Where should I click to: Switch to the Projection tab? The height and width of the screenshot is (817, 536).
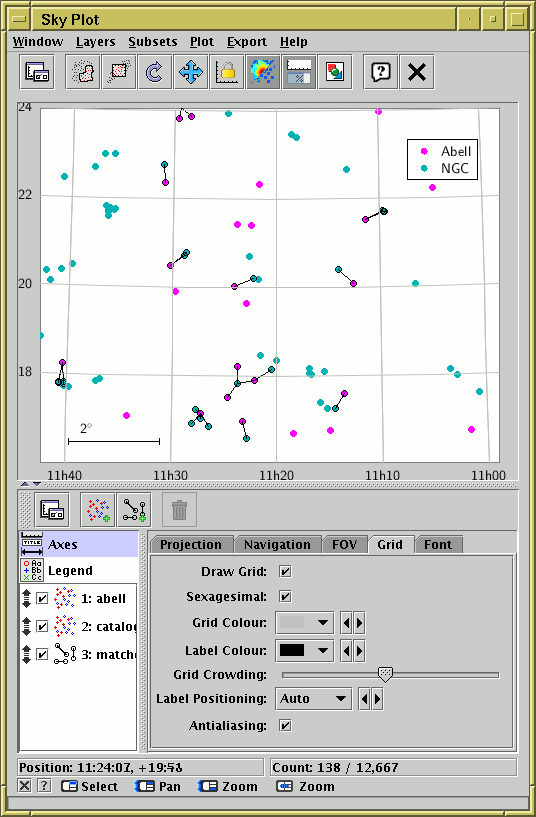coord(191,544)
